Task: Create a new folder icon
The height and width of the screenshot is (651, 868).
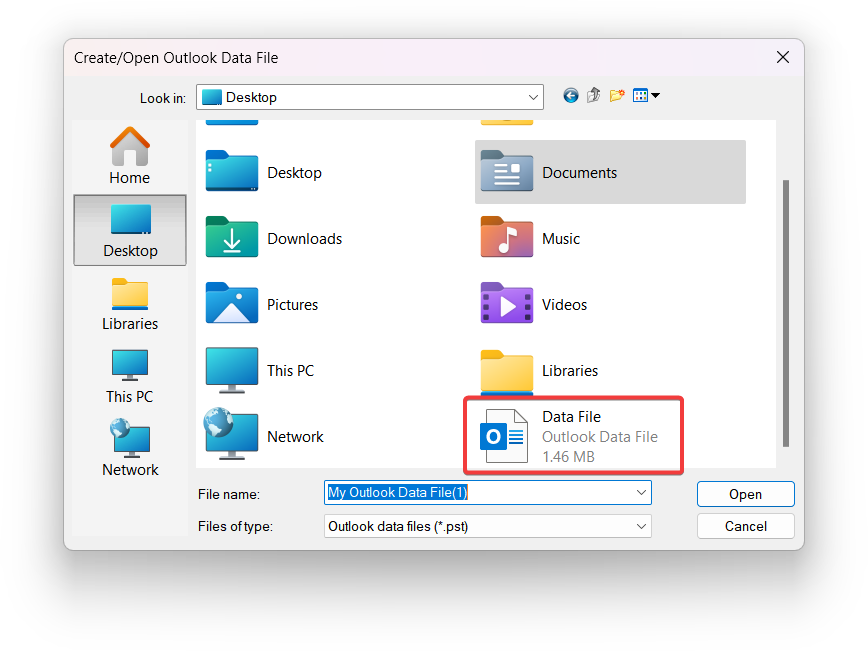Action: pos(617,96)
